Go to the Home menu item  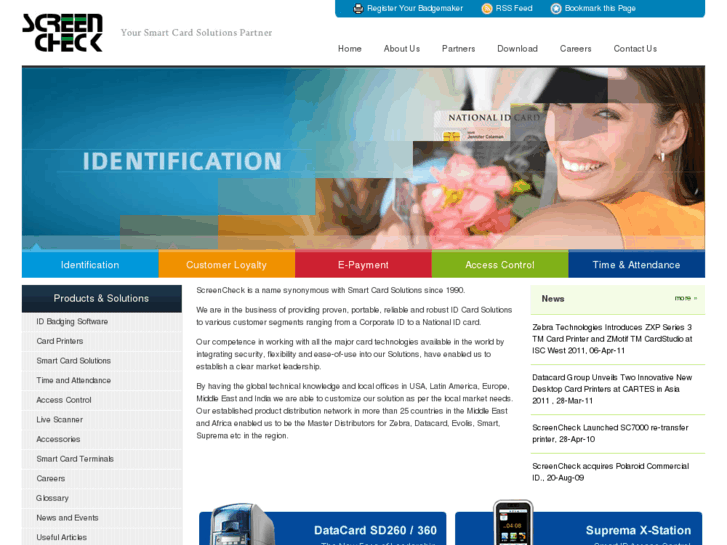(x=350, y=49)
